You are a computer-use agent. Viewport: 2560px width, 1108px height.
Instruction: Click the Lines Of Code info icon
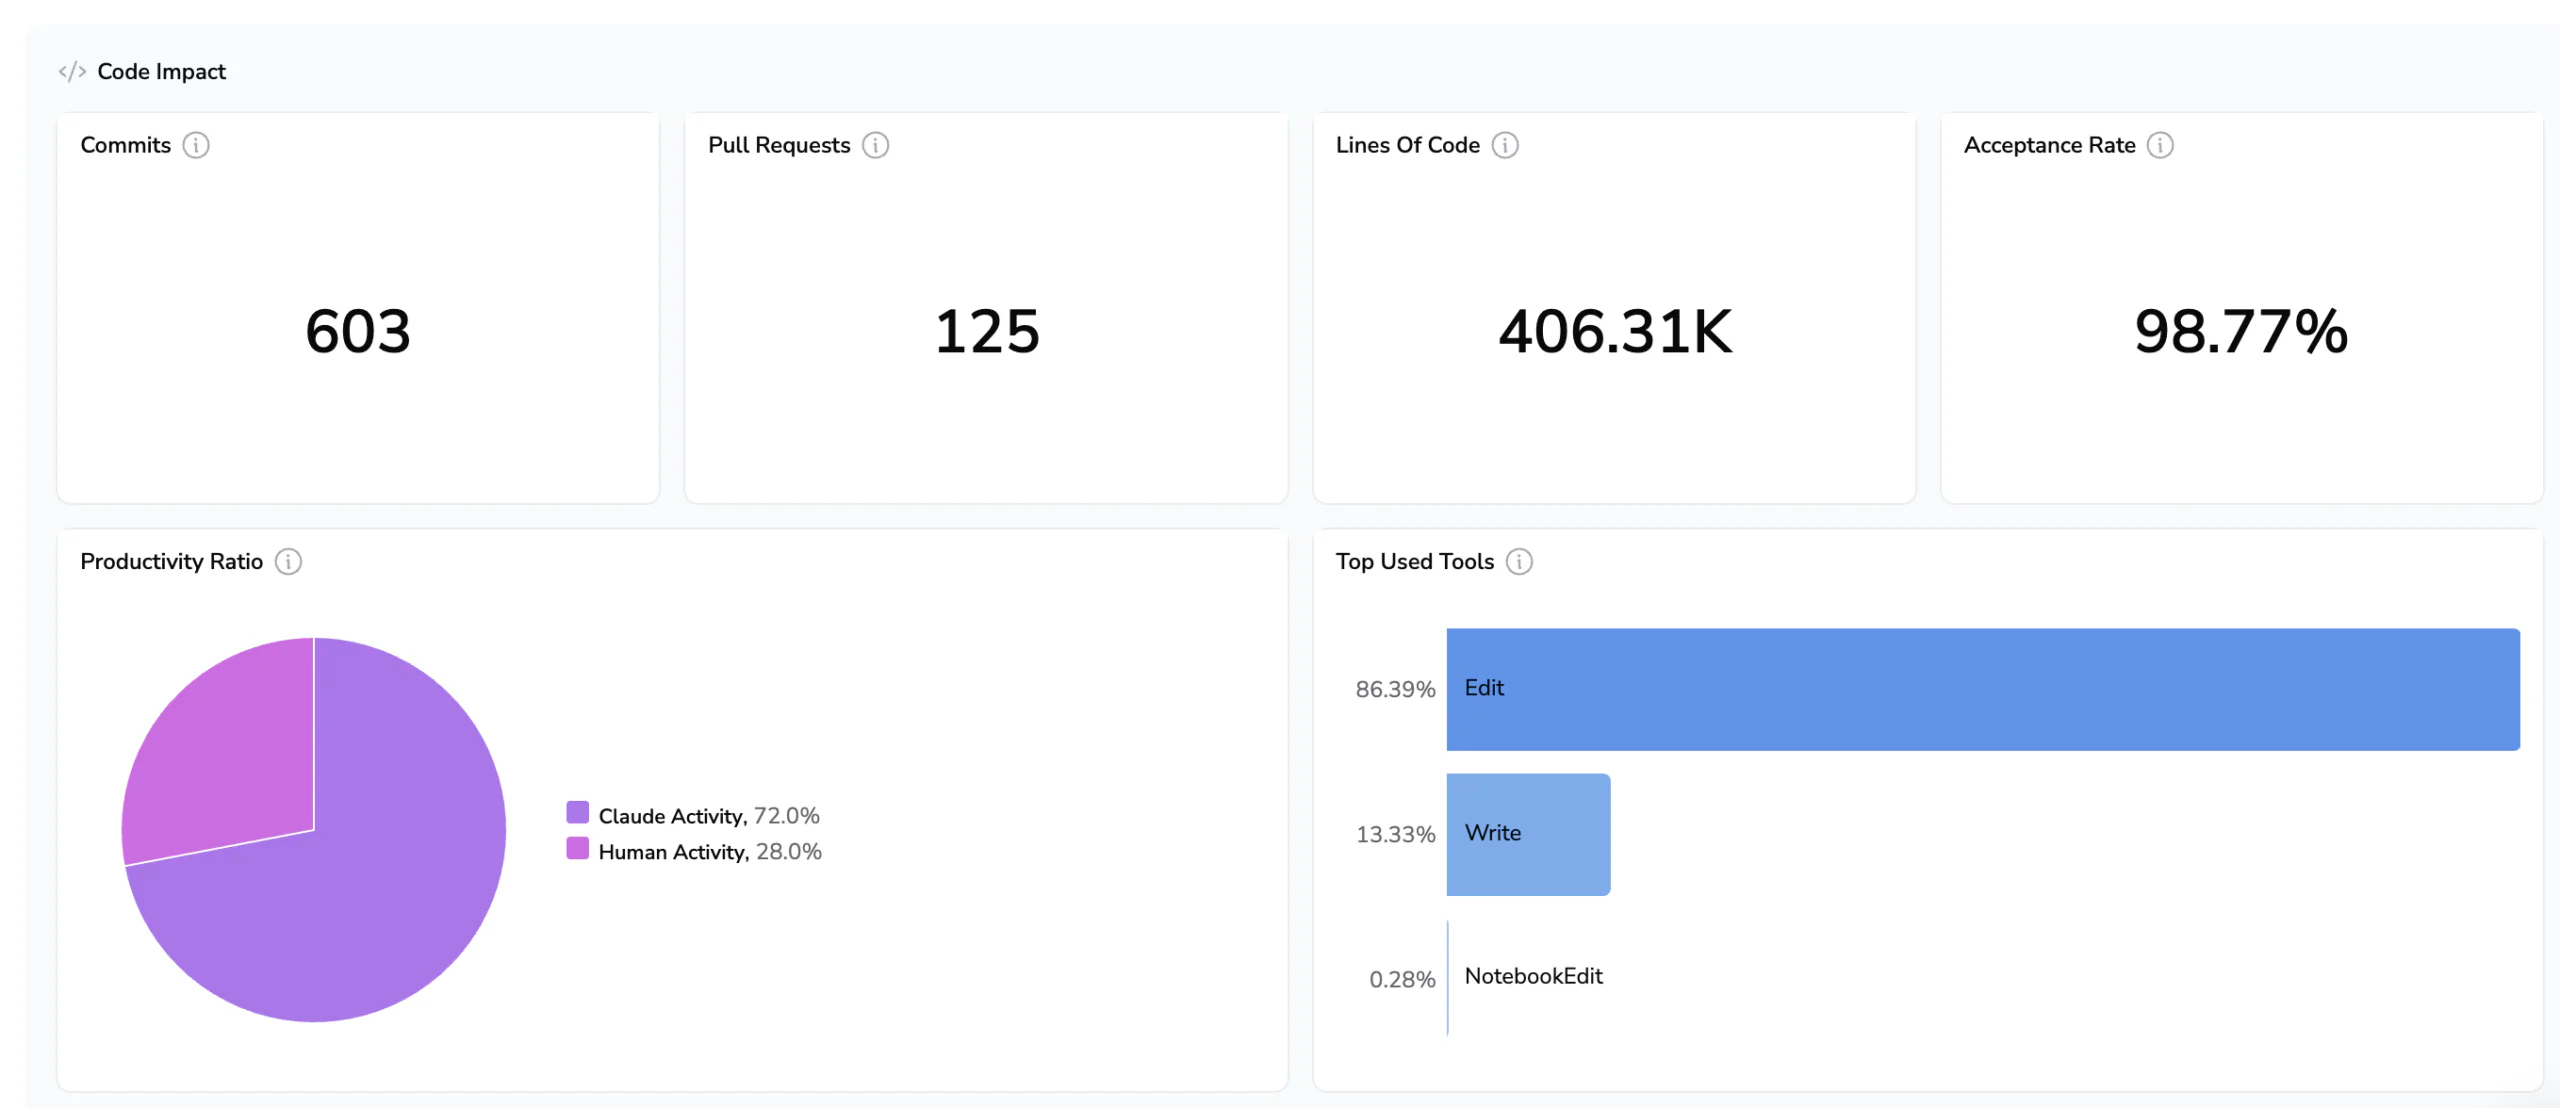tap(1505, 145)
